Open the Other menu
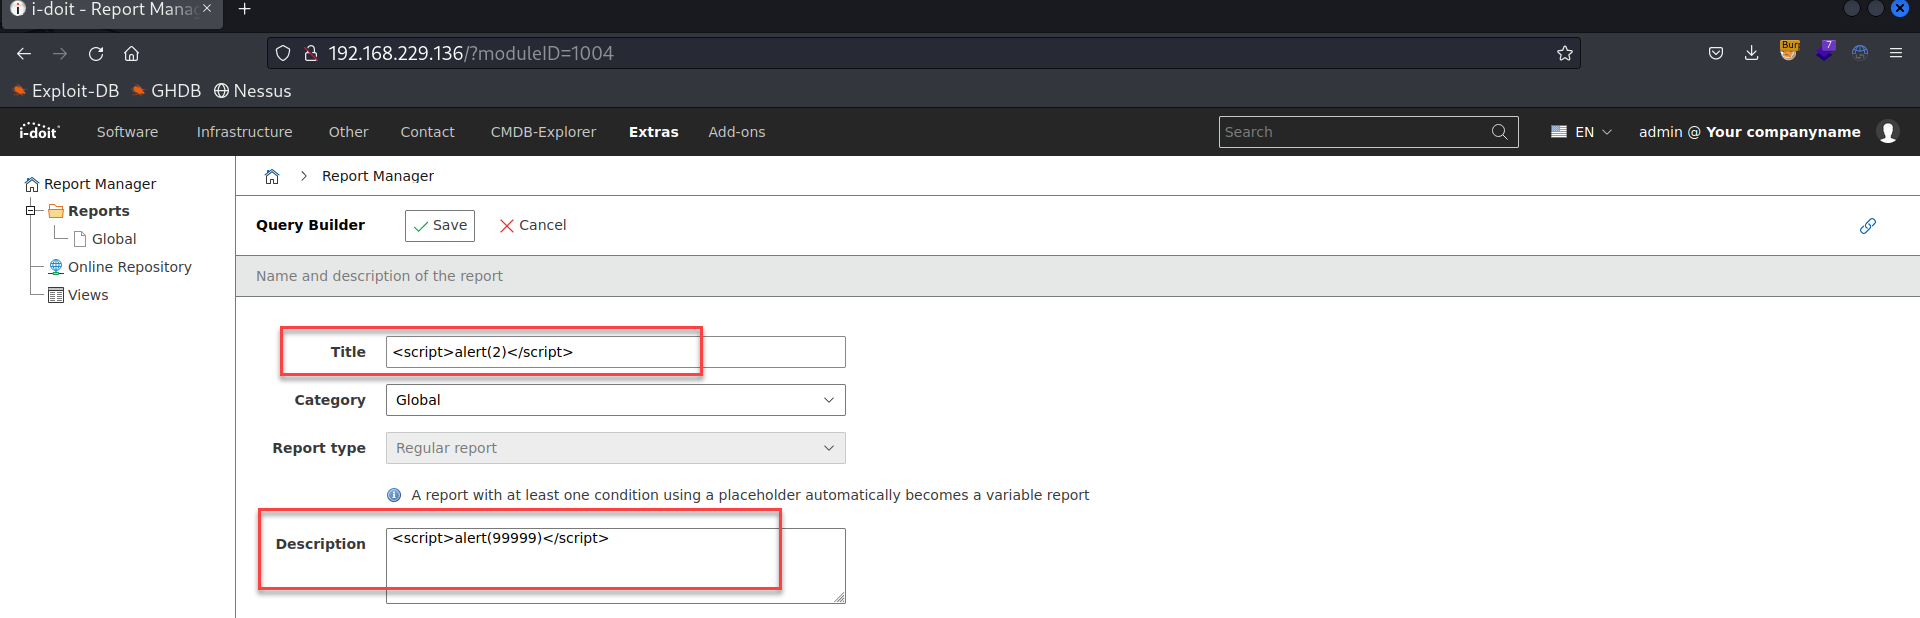 [x=348, y=132]
